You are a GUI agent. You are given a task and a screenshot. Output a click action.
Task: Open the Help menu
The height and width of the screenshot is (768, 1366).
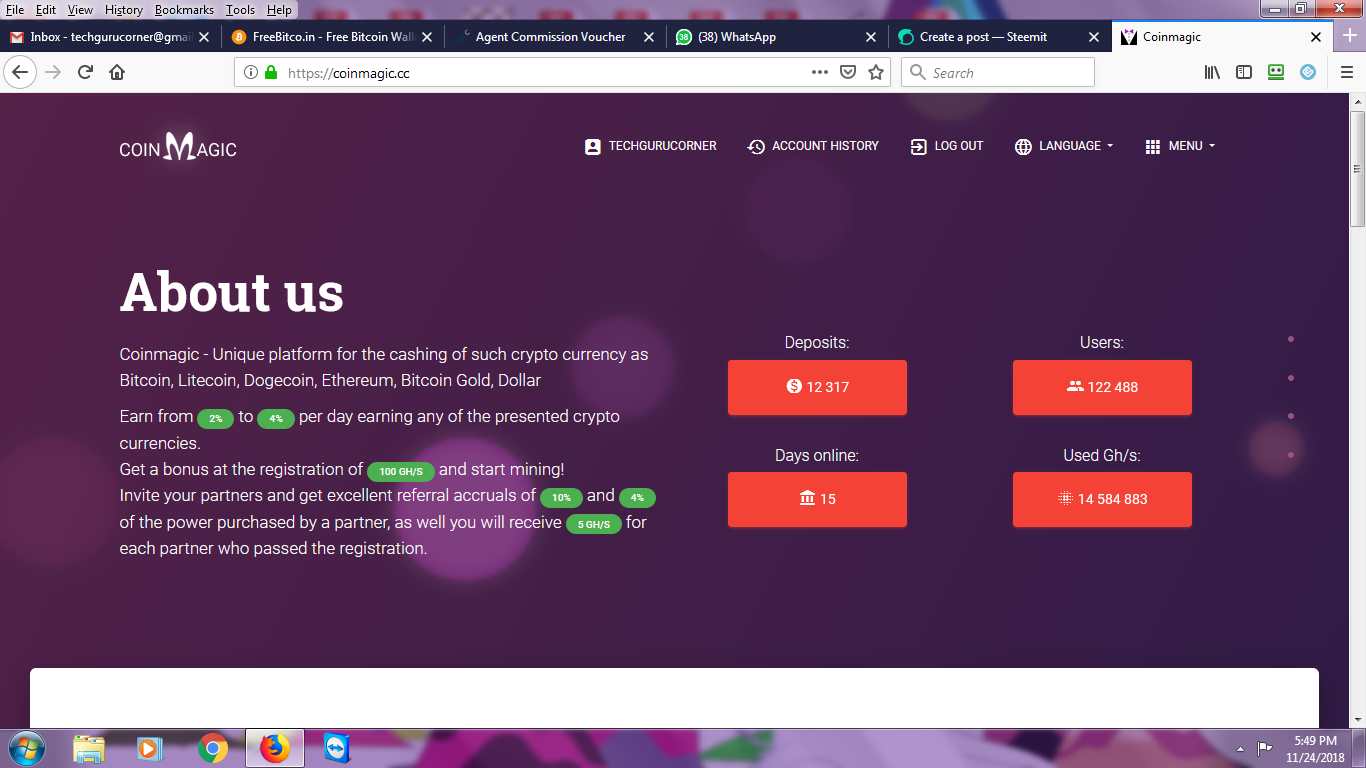279,9
